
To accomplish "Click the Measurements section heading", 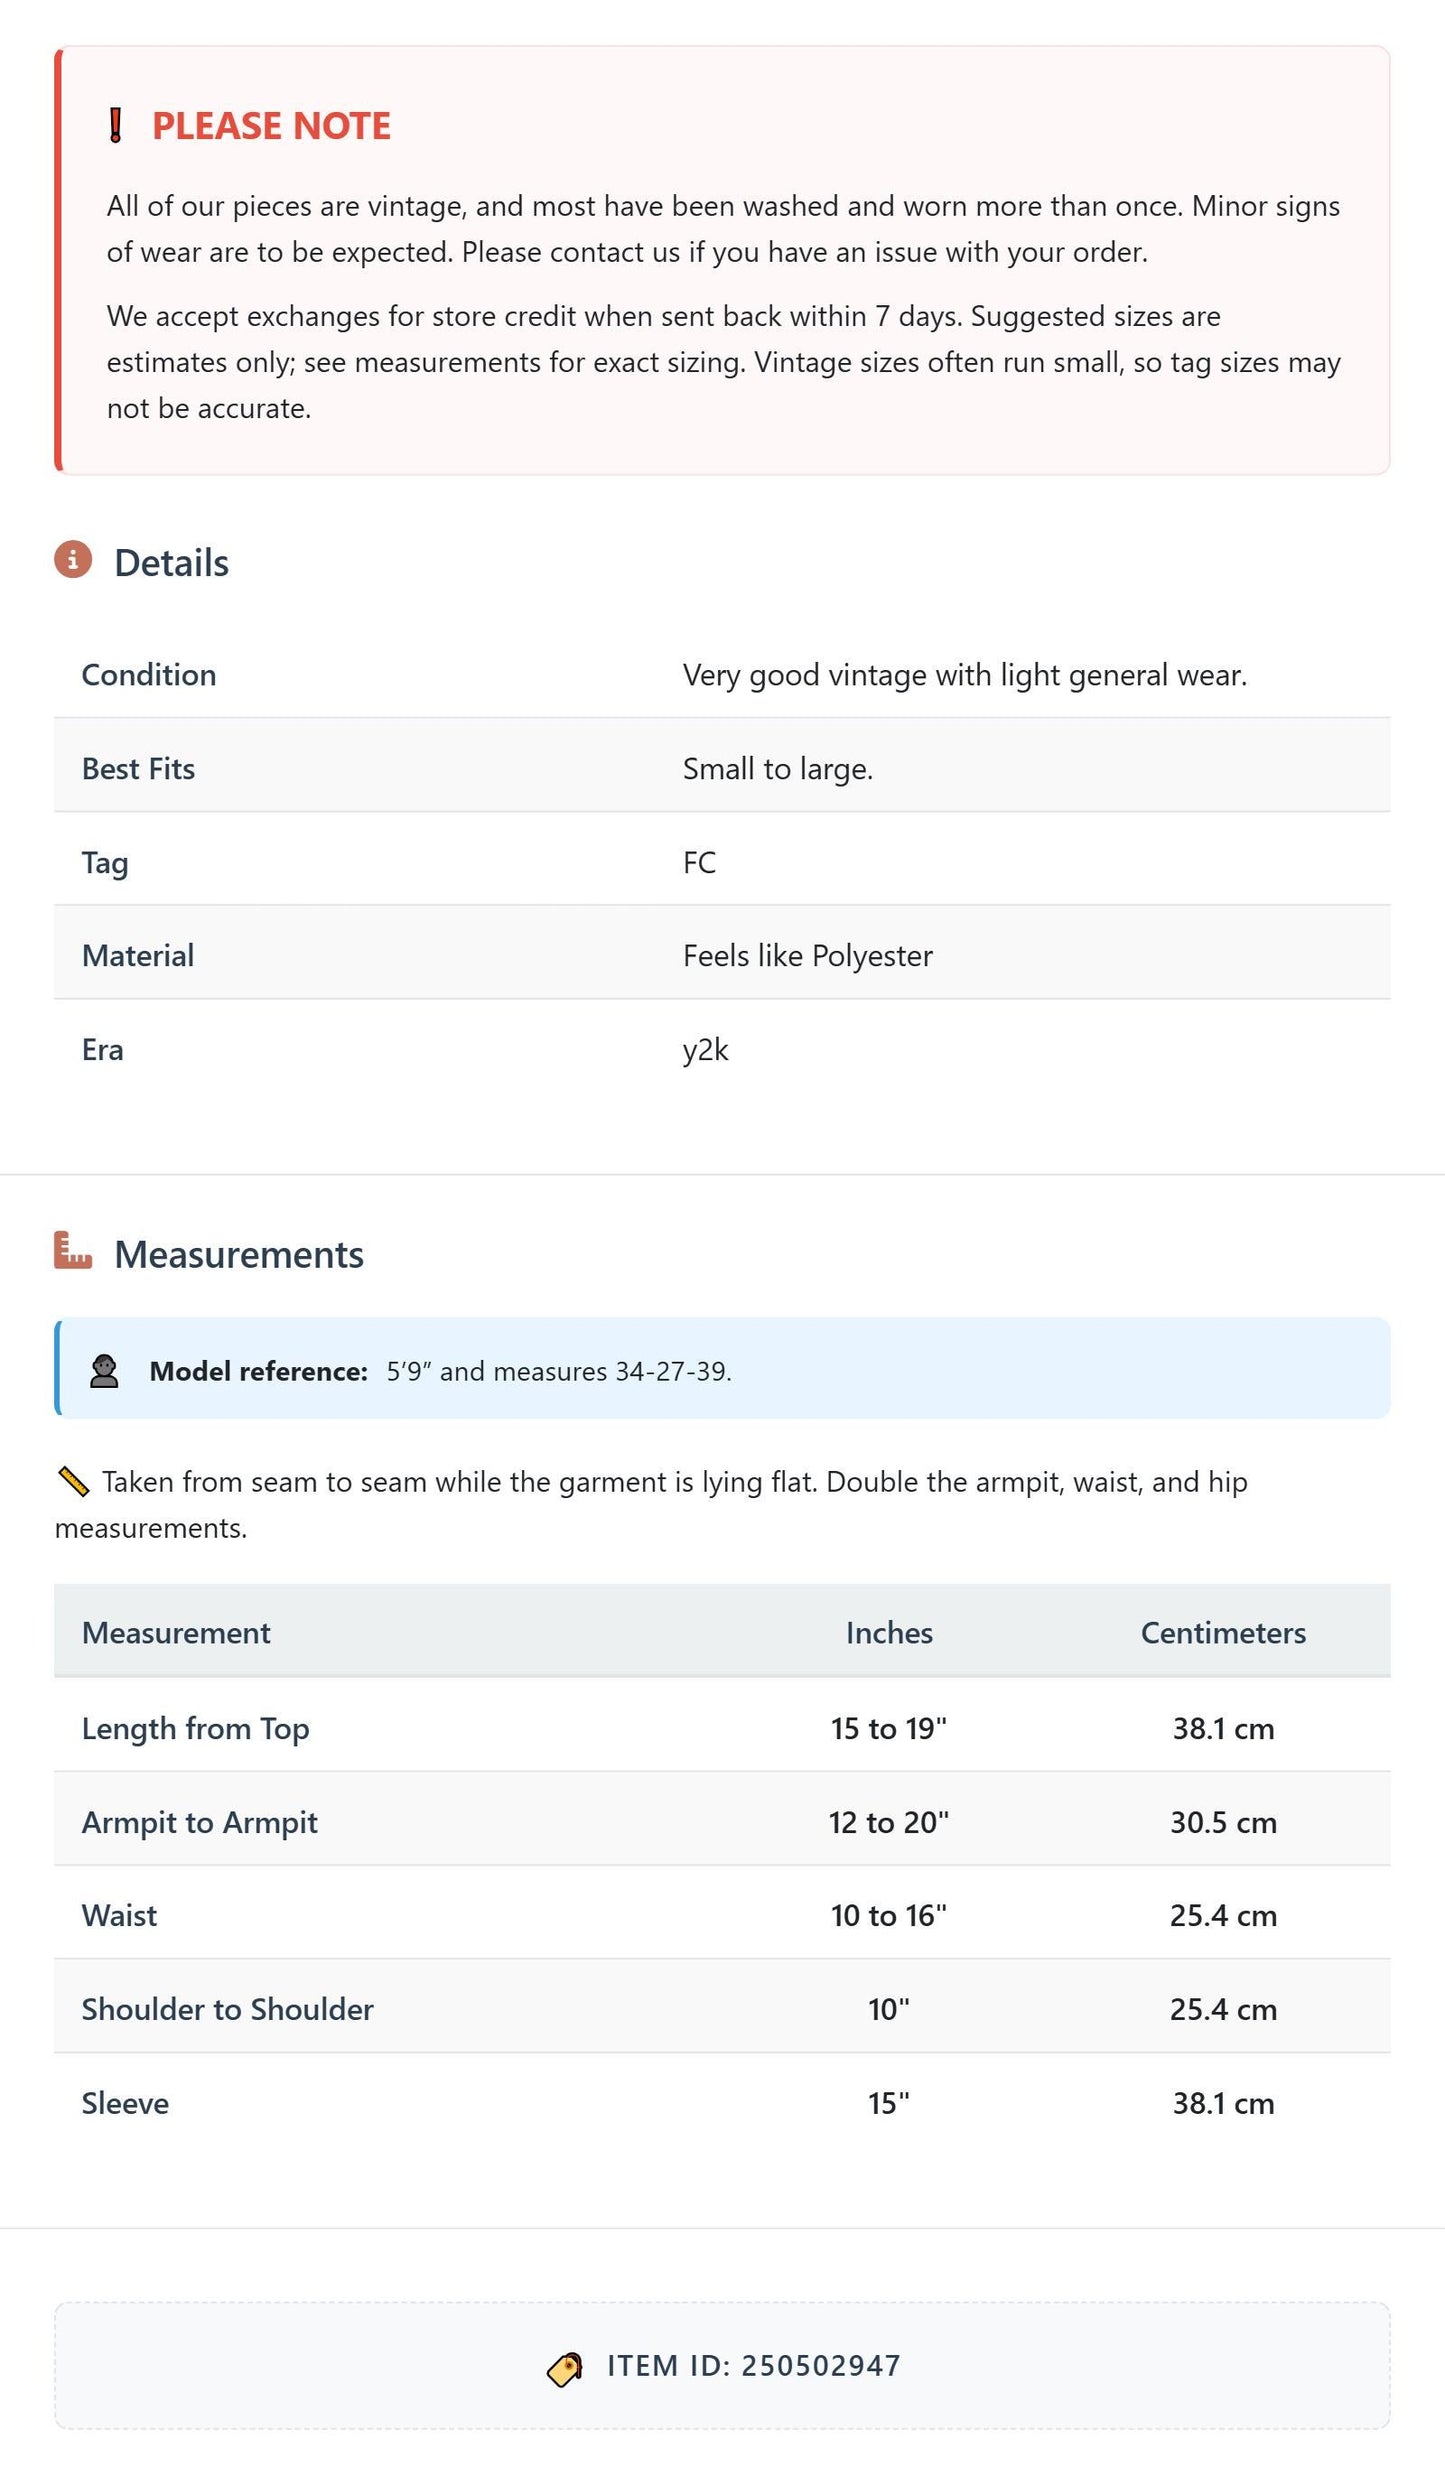I will click(x=239, y=1255).
